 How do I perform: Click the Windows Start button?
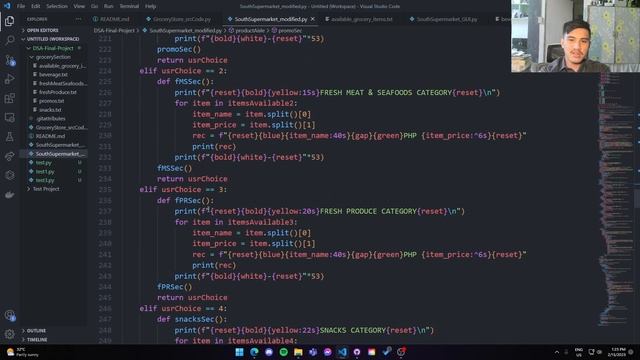[240, 352]
